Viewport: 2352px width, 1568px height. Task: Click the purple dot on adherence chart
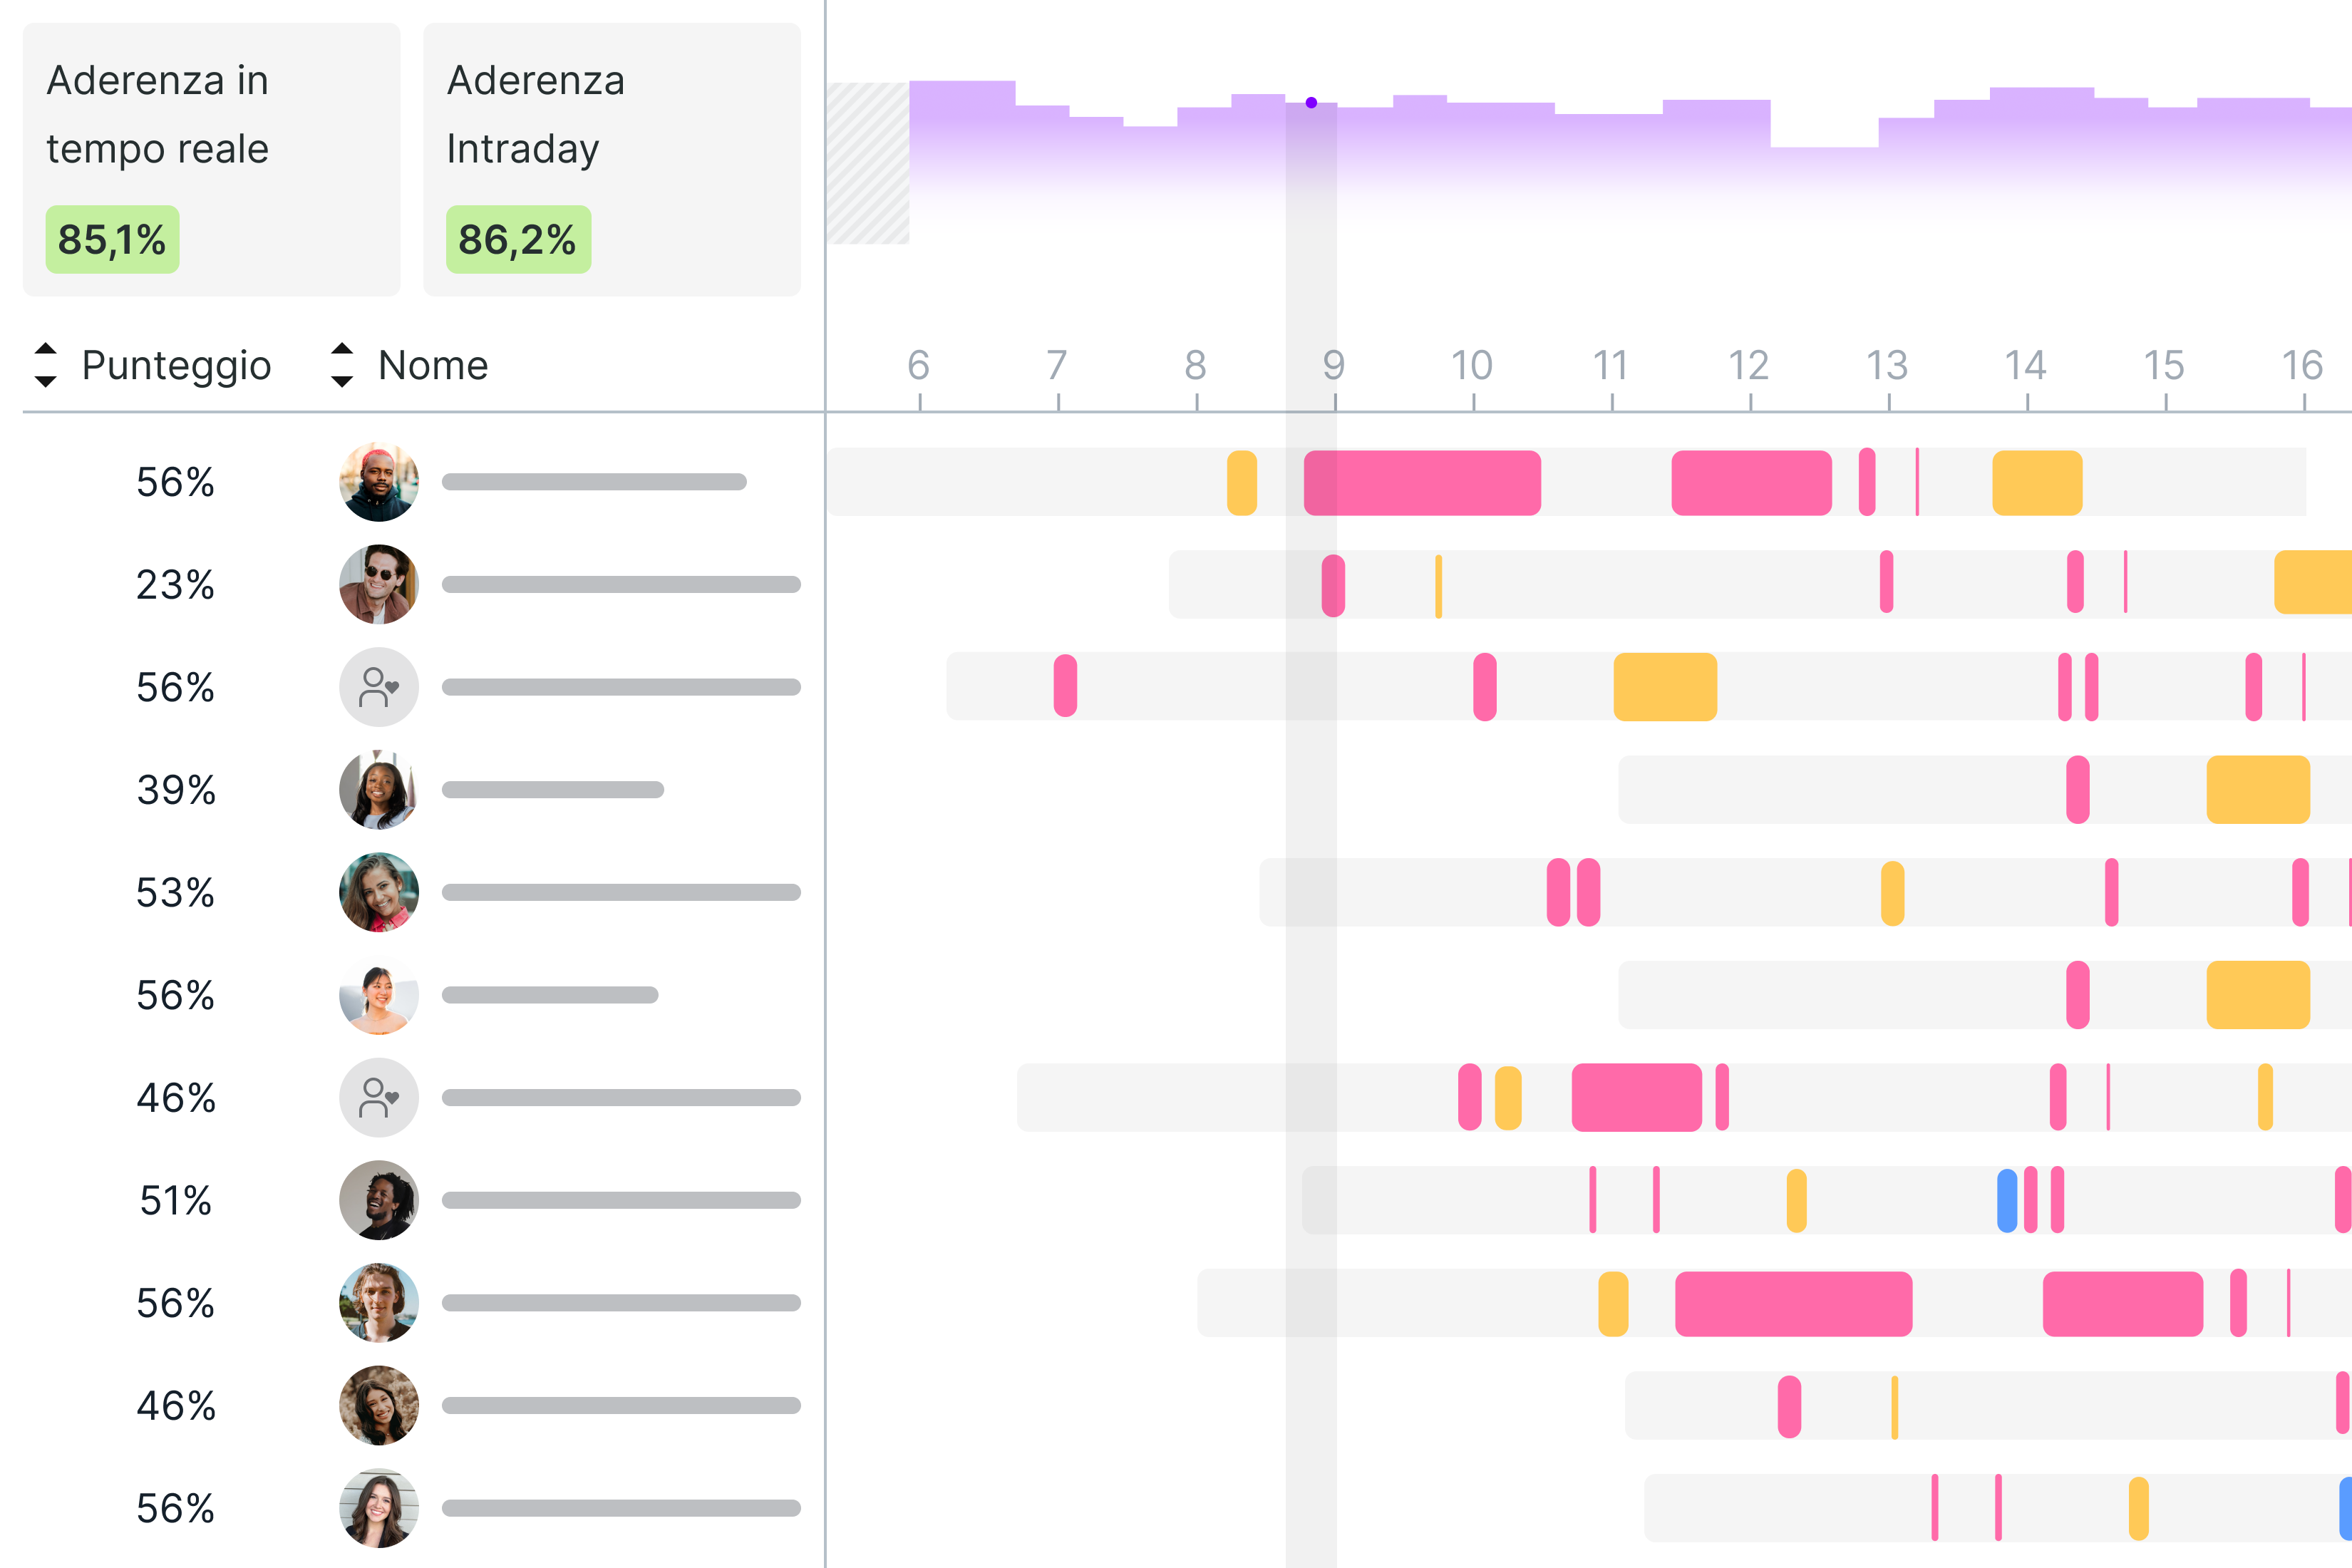tap(1311, 103)
